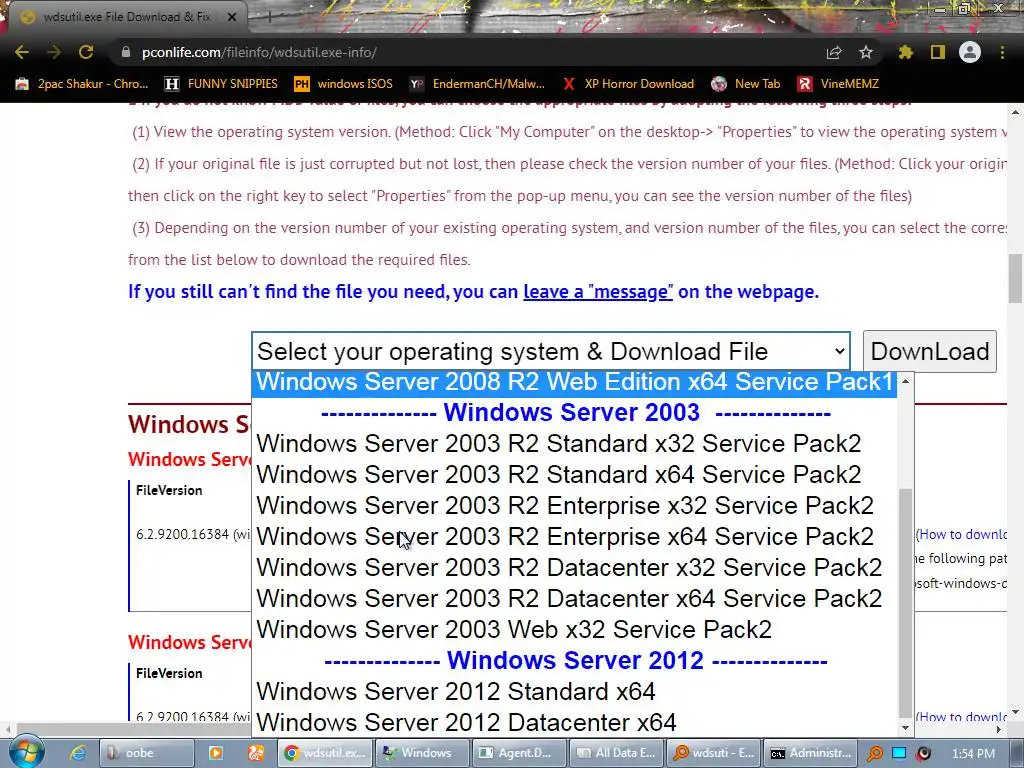This screenshot has height=768, width=1024.
Task: Open the FUNNY SNIPPIES bookmark
Action: tap(221, 84)
